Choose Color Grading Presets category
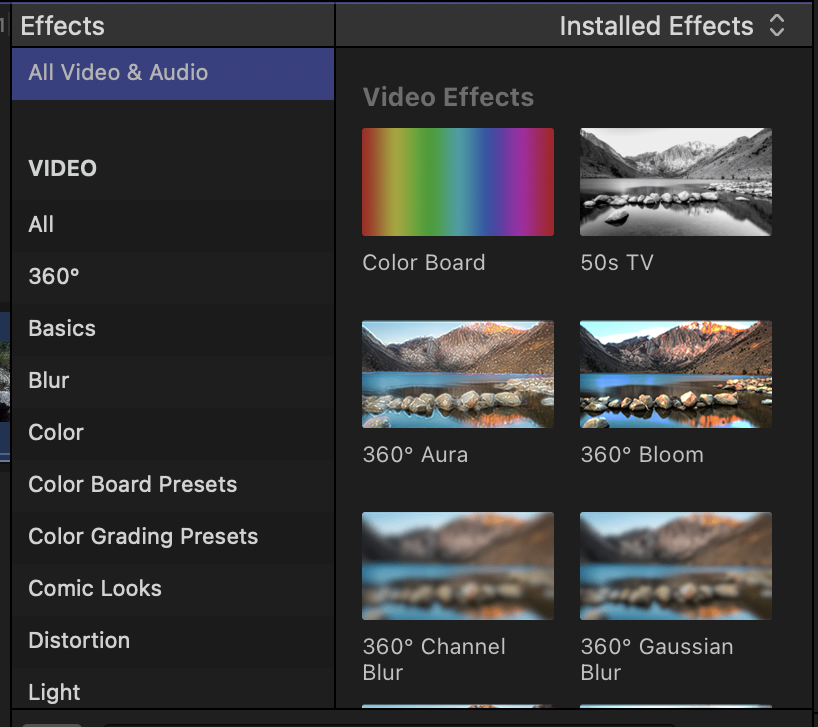 [173, 537]
